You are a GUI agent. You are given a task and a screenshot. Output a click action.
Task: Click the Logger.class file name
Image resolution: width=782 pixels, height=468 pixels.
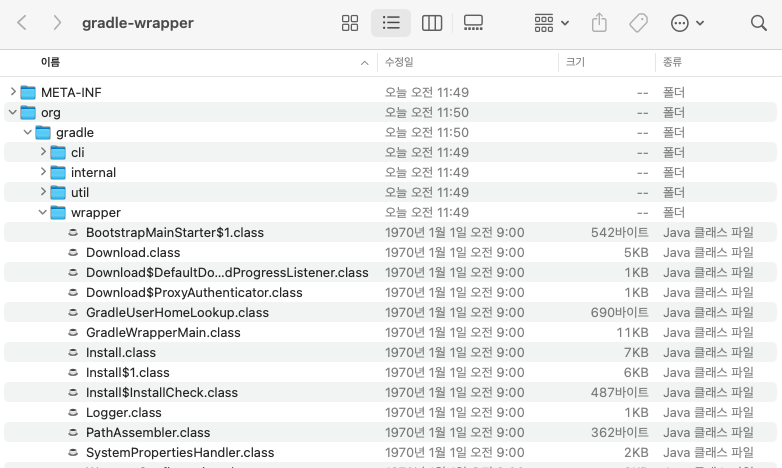[124, 412]
